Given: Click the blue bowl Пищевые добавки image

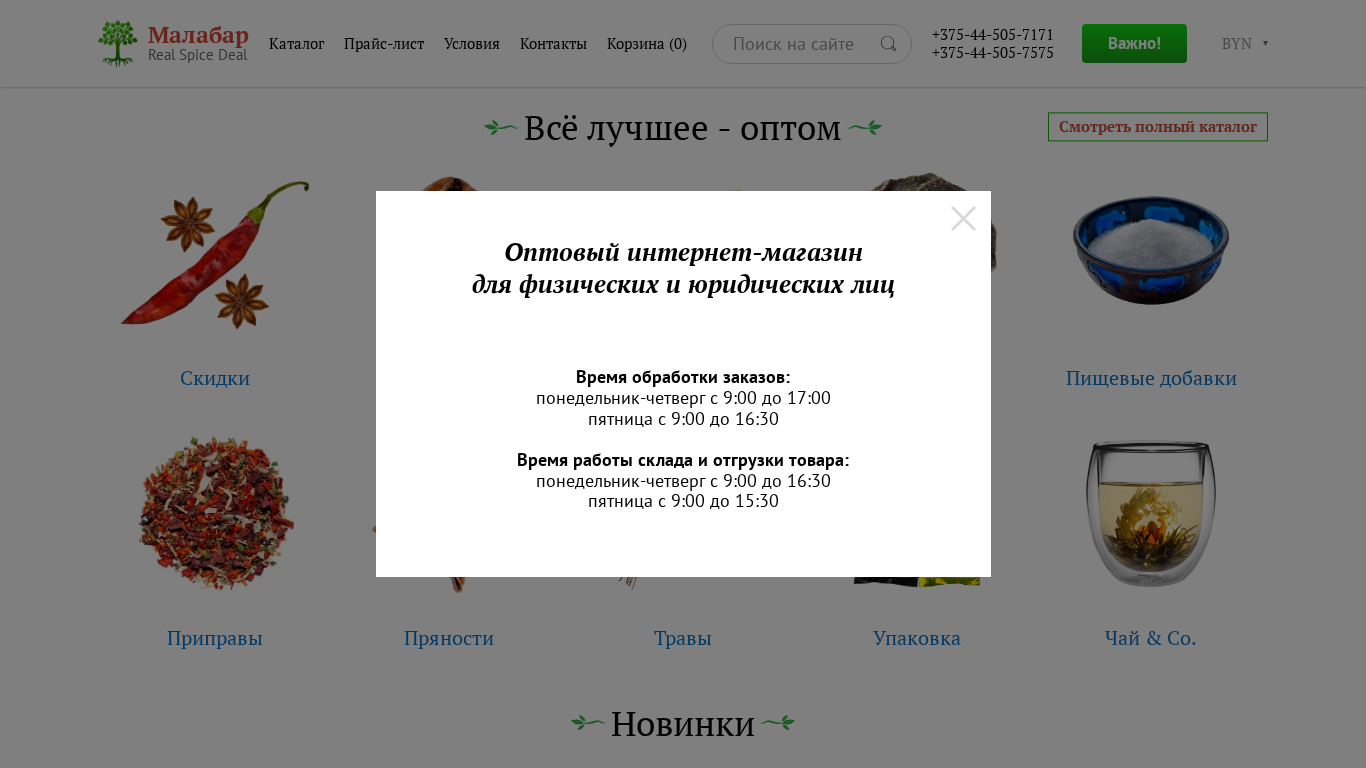Looking at the screenshot, I should tap(1151, 250).
